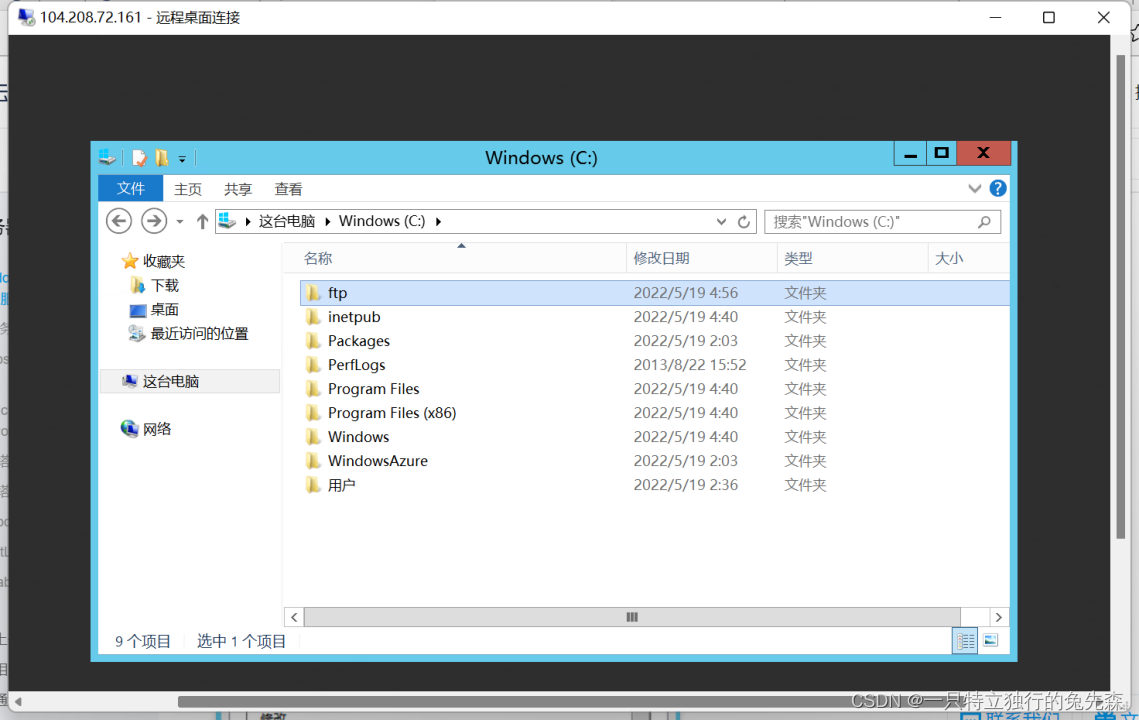Image resolution: width=1139 pixels, height=720 pixels.
Task: Sort by the 类型 column header
Action: (853, 258)
